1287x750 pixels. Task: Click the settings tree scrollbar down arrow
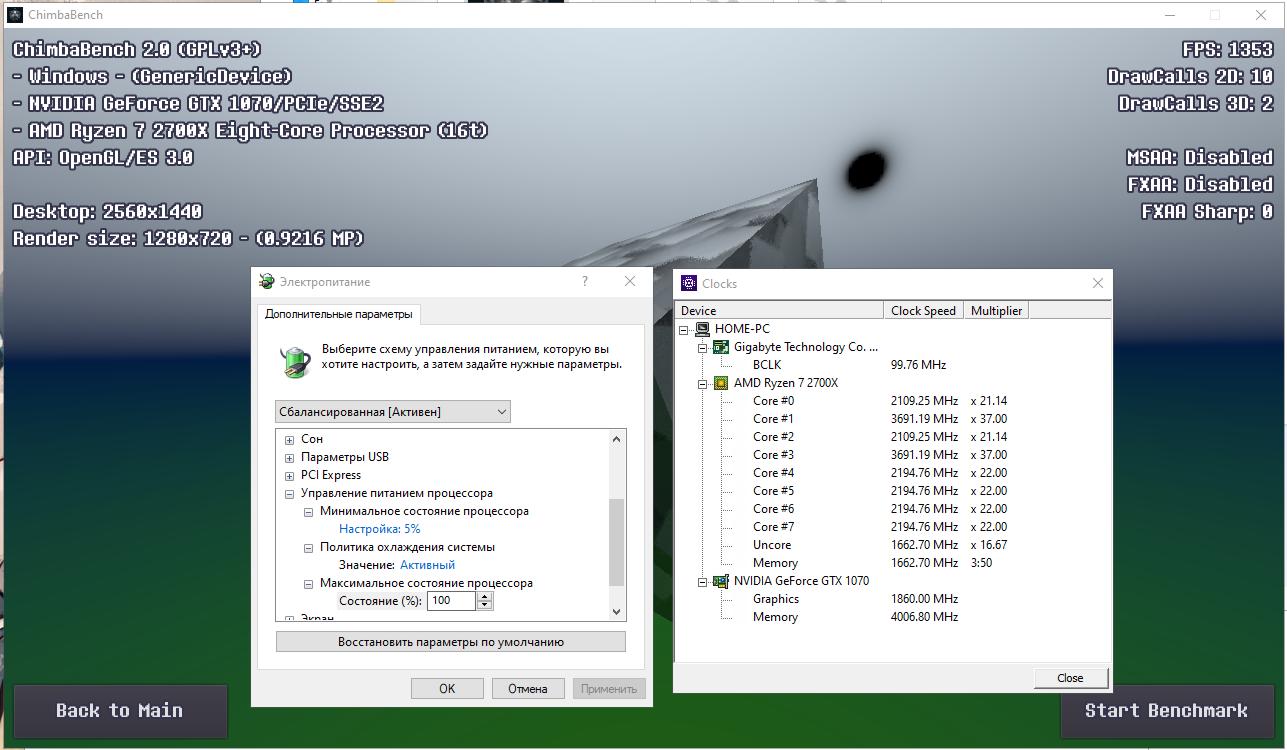click(x=617, y=611)
